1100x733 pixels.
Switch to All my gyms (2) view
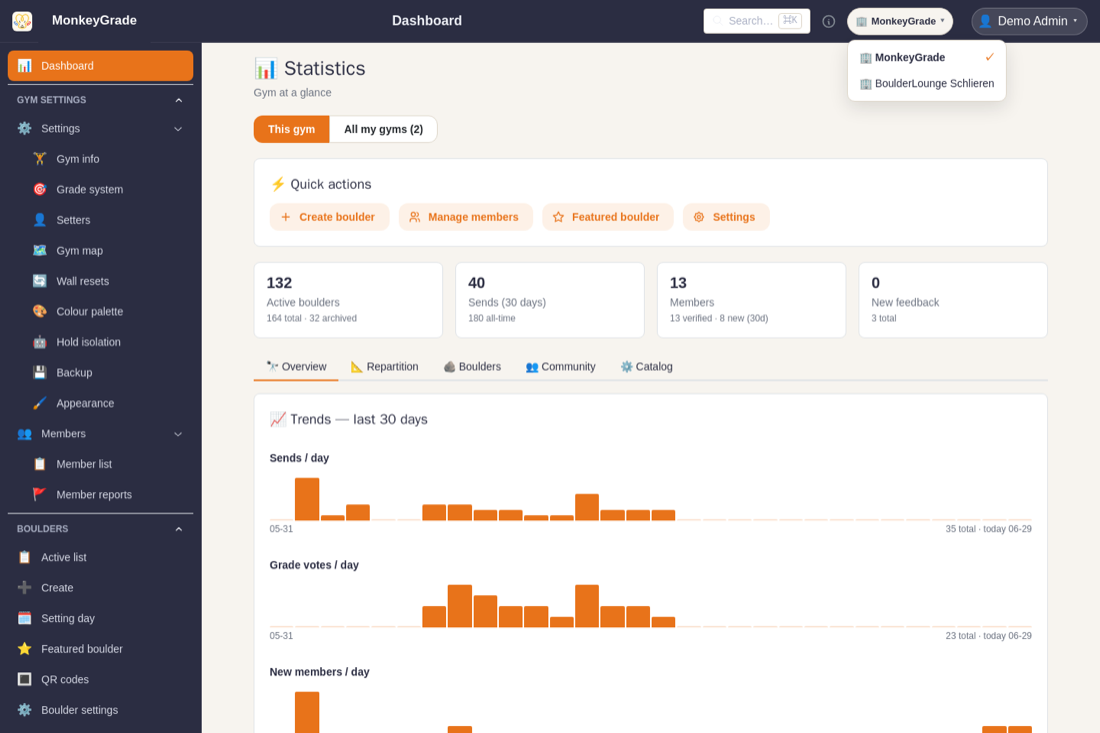383,129
